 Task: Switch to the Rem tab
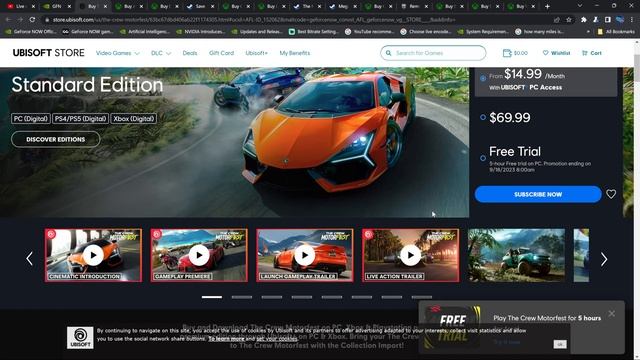click(414, 6)
